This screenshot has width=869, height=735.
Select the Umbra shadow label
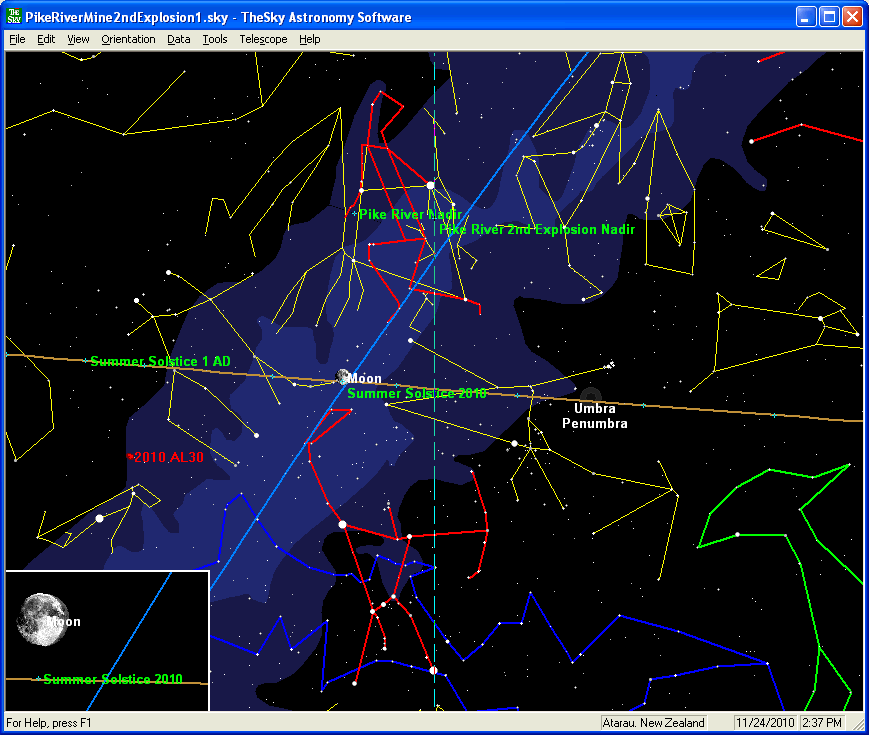point(594,408)
